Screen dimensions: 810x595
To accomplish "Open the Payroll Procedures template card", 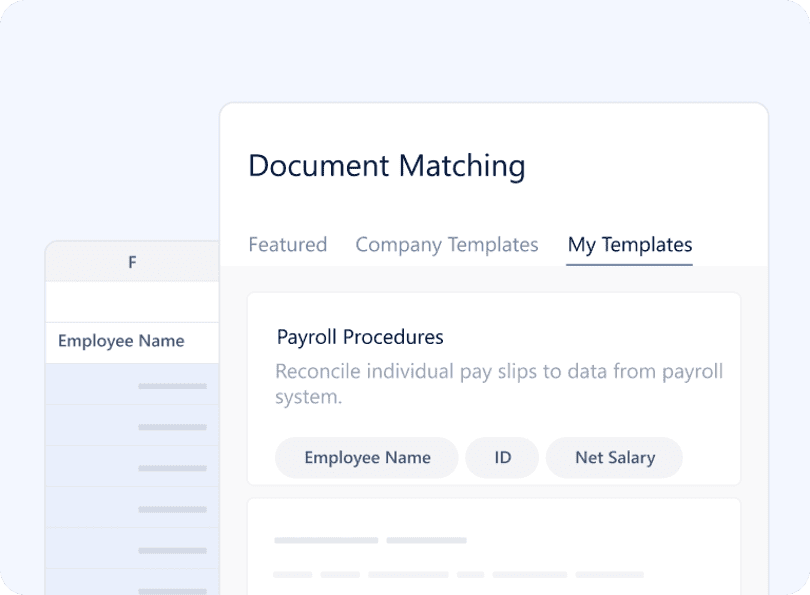I will click(494, 389).
